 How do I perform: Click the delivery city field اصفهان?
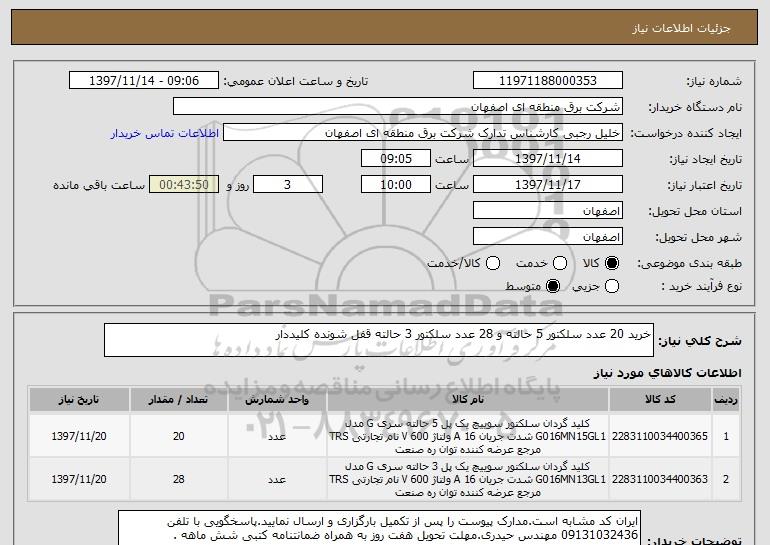(548, 237)
